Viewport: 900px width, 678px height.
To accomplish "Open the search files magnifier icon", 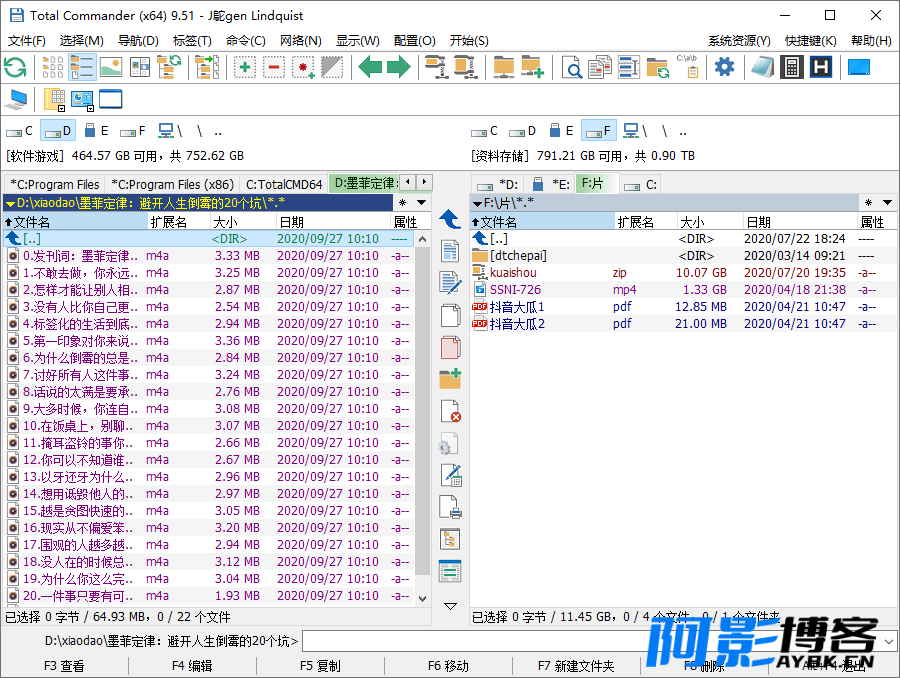I will coord(571,68).
